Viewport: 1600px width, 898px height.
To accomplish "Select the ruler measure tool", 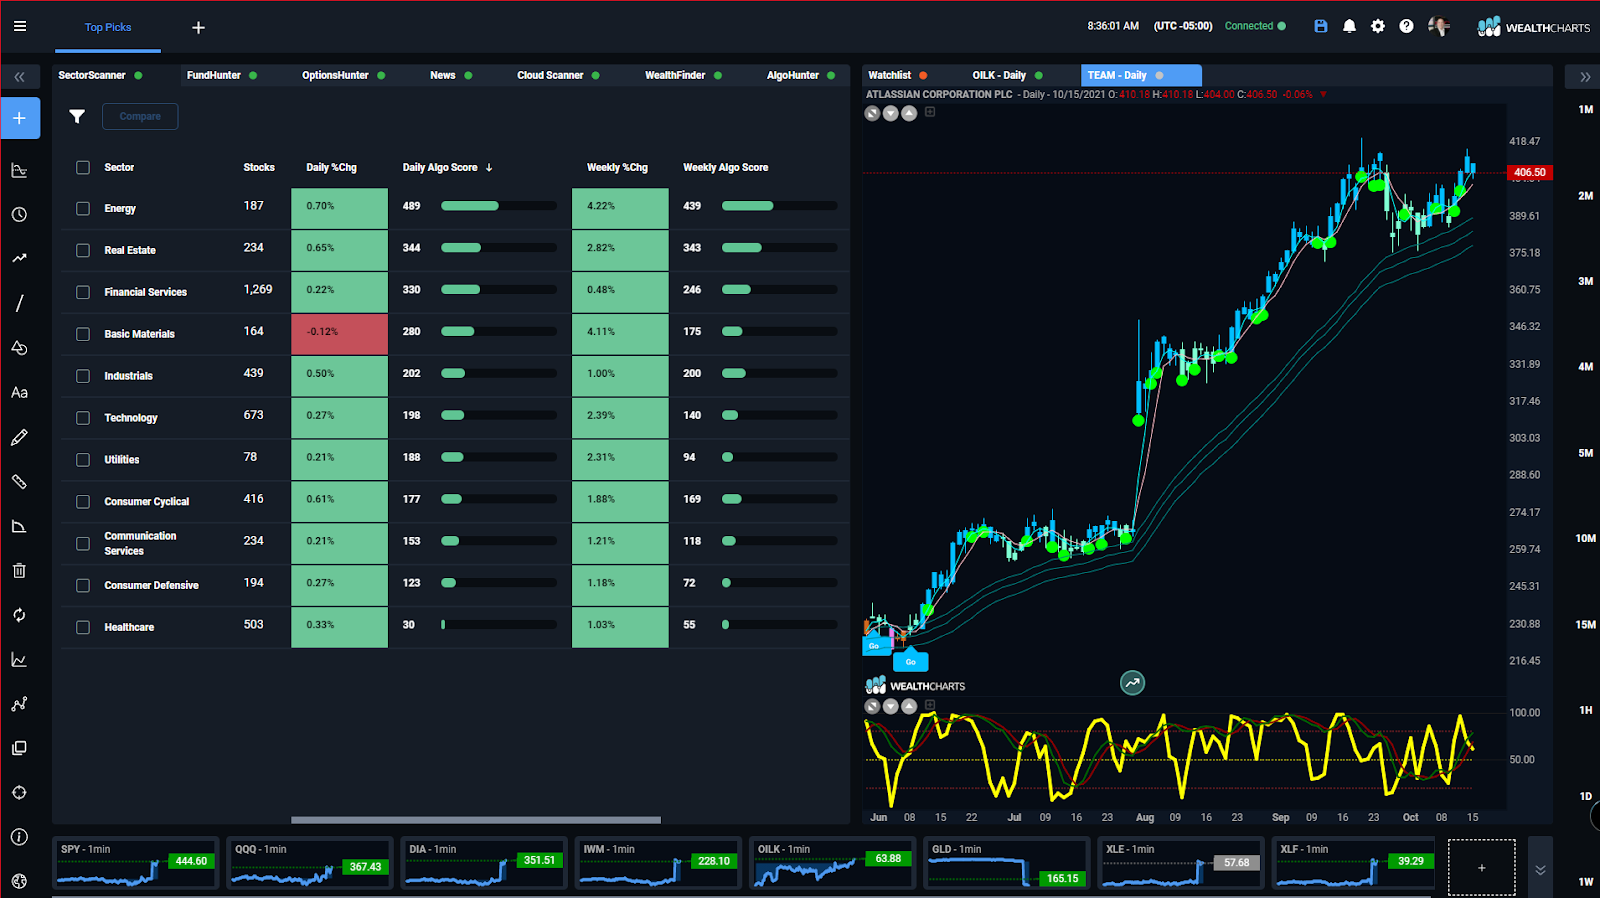I will pos(19,481).
